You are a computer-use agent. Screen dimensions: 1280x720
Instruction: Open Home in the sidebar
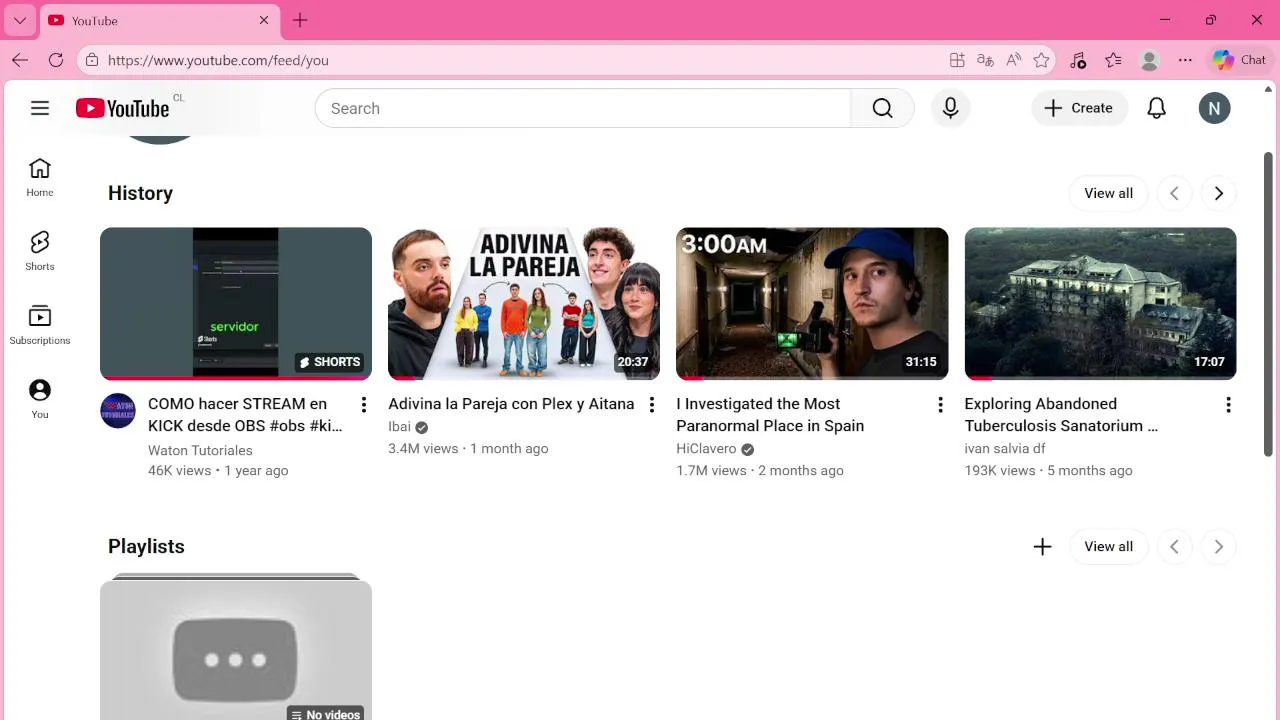[x=40, y=178]
